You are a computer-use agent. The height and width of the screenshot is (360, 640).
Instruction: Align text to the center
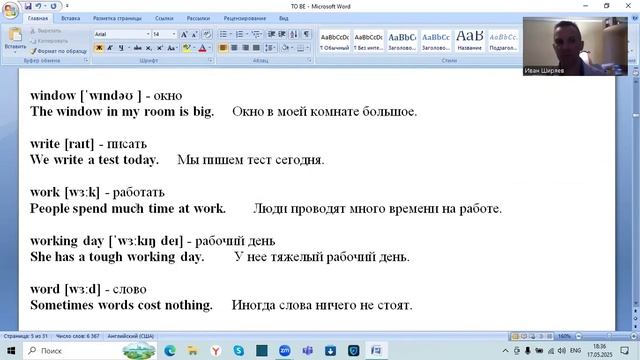tap(234, 48)
